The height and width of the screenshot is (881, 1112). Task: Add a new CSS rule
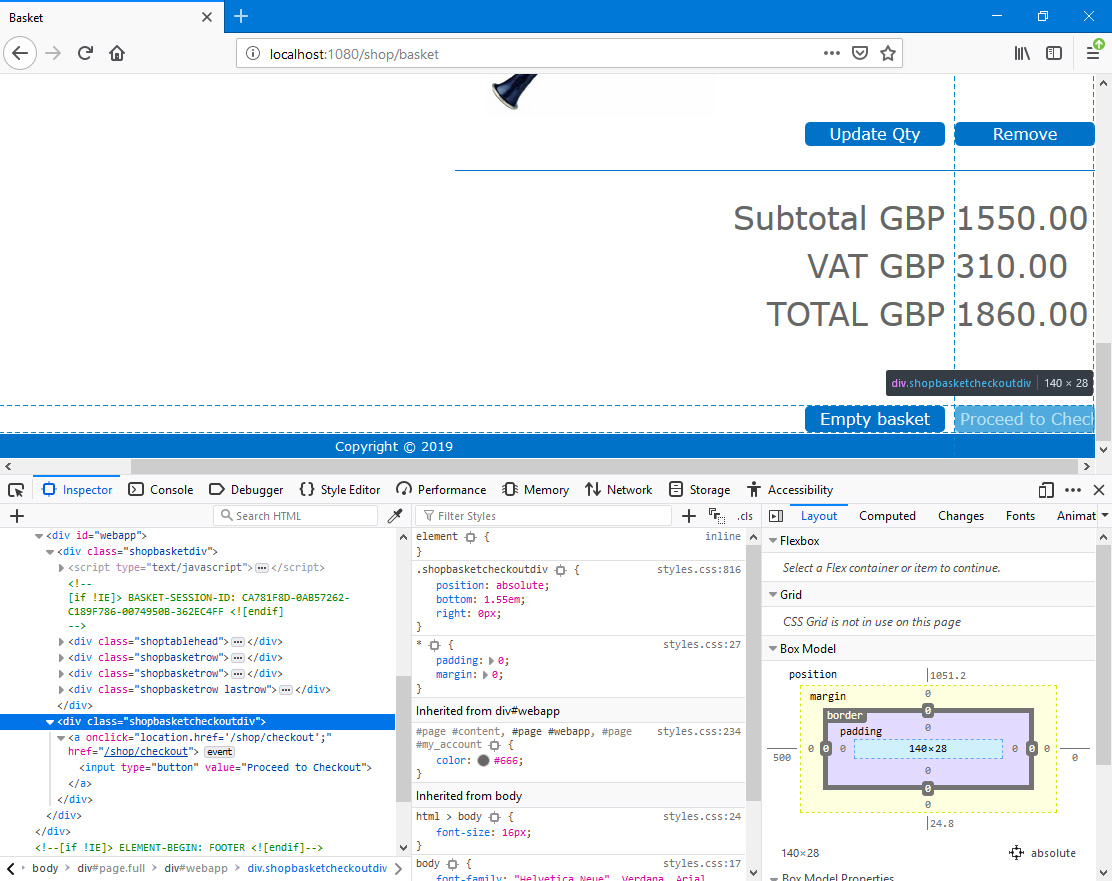689,516
